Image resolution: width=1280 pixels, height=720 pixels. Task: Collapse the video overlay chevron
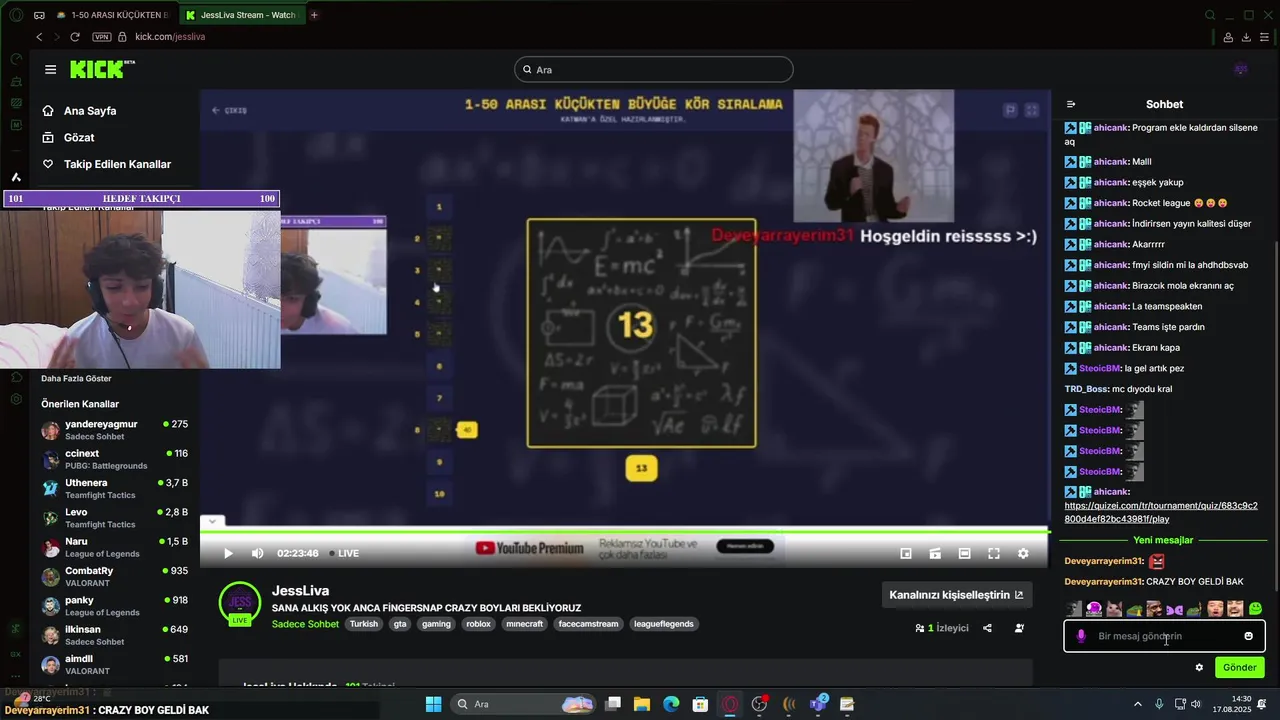[x=212, y=522]
